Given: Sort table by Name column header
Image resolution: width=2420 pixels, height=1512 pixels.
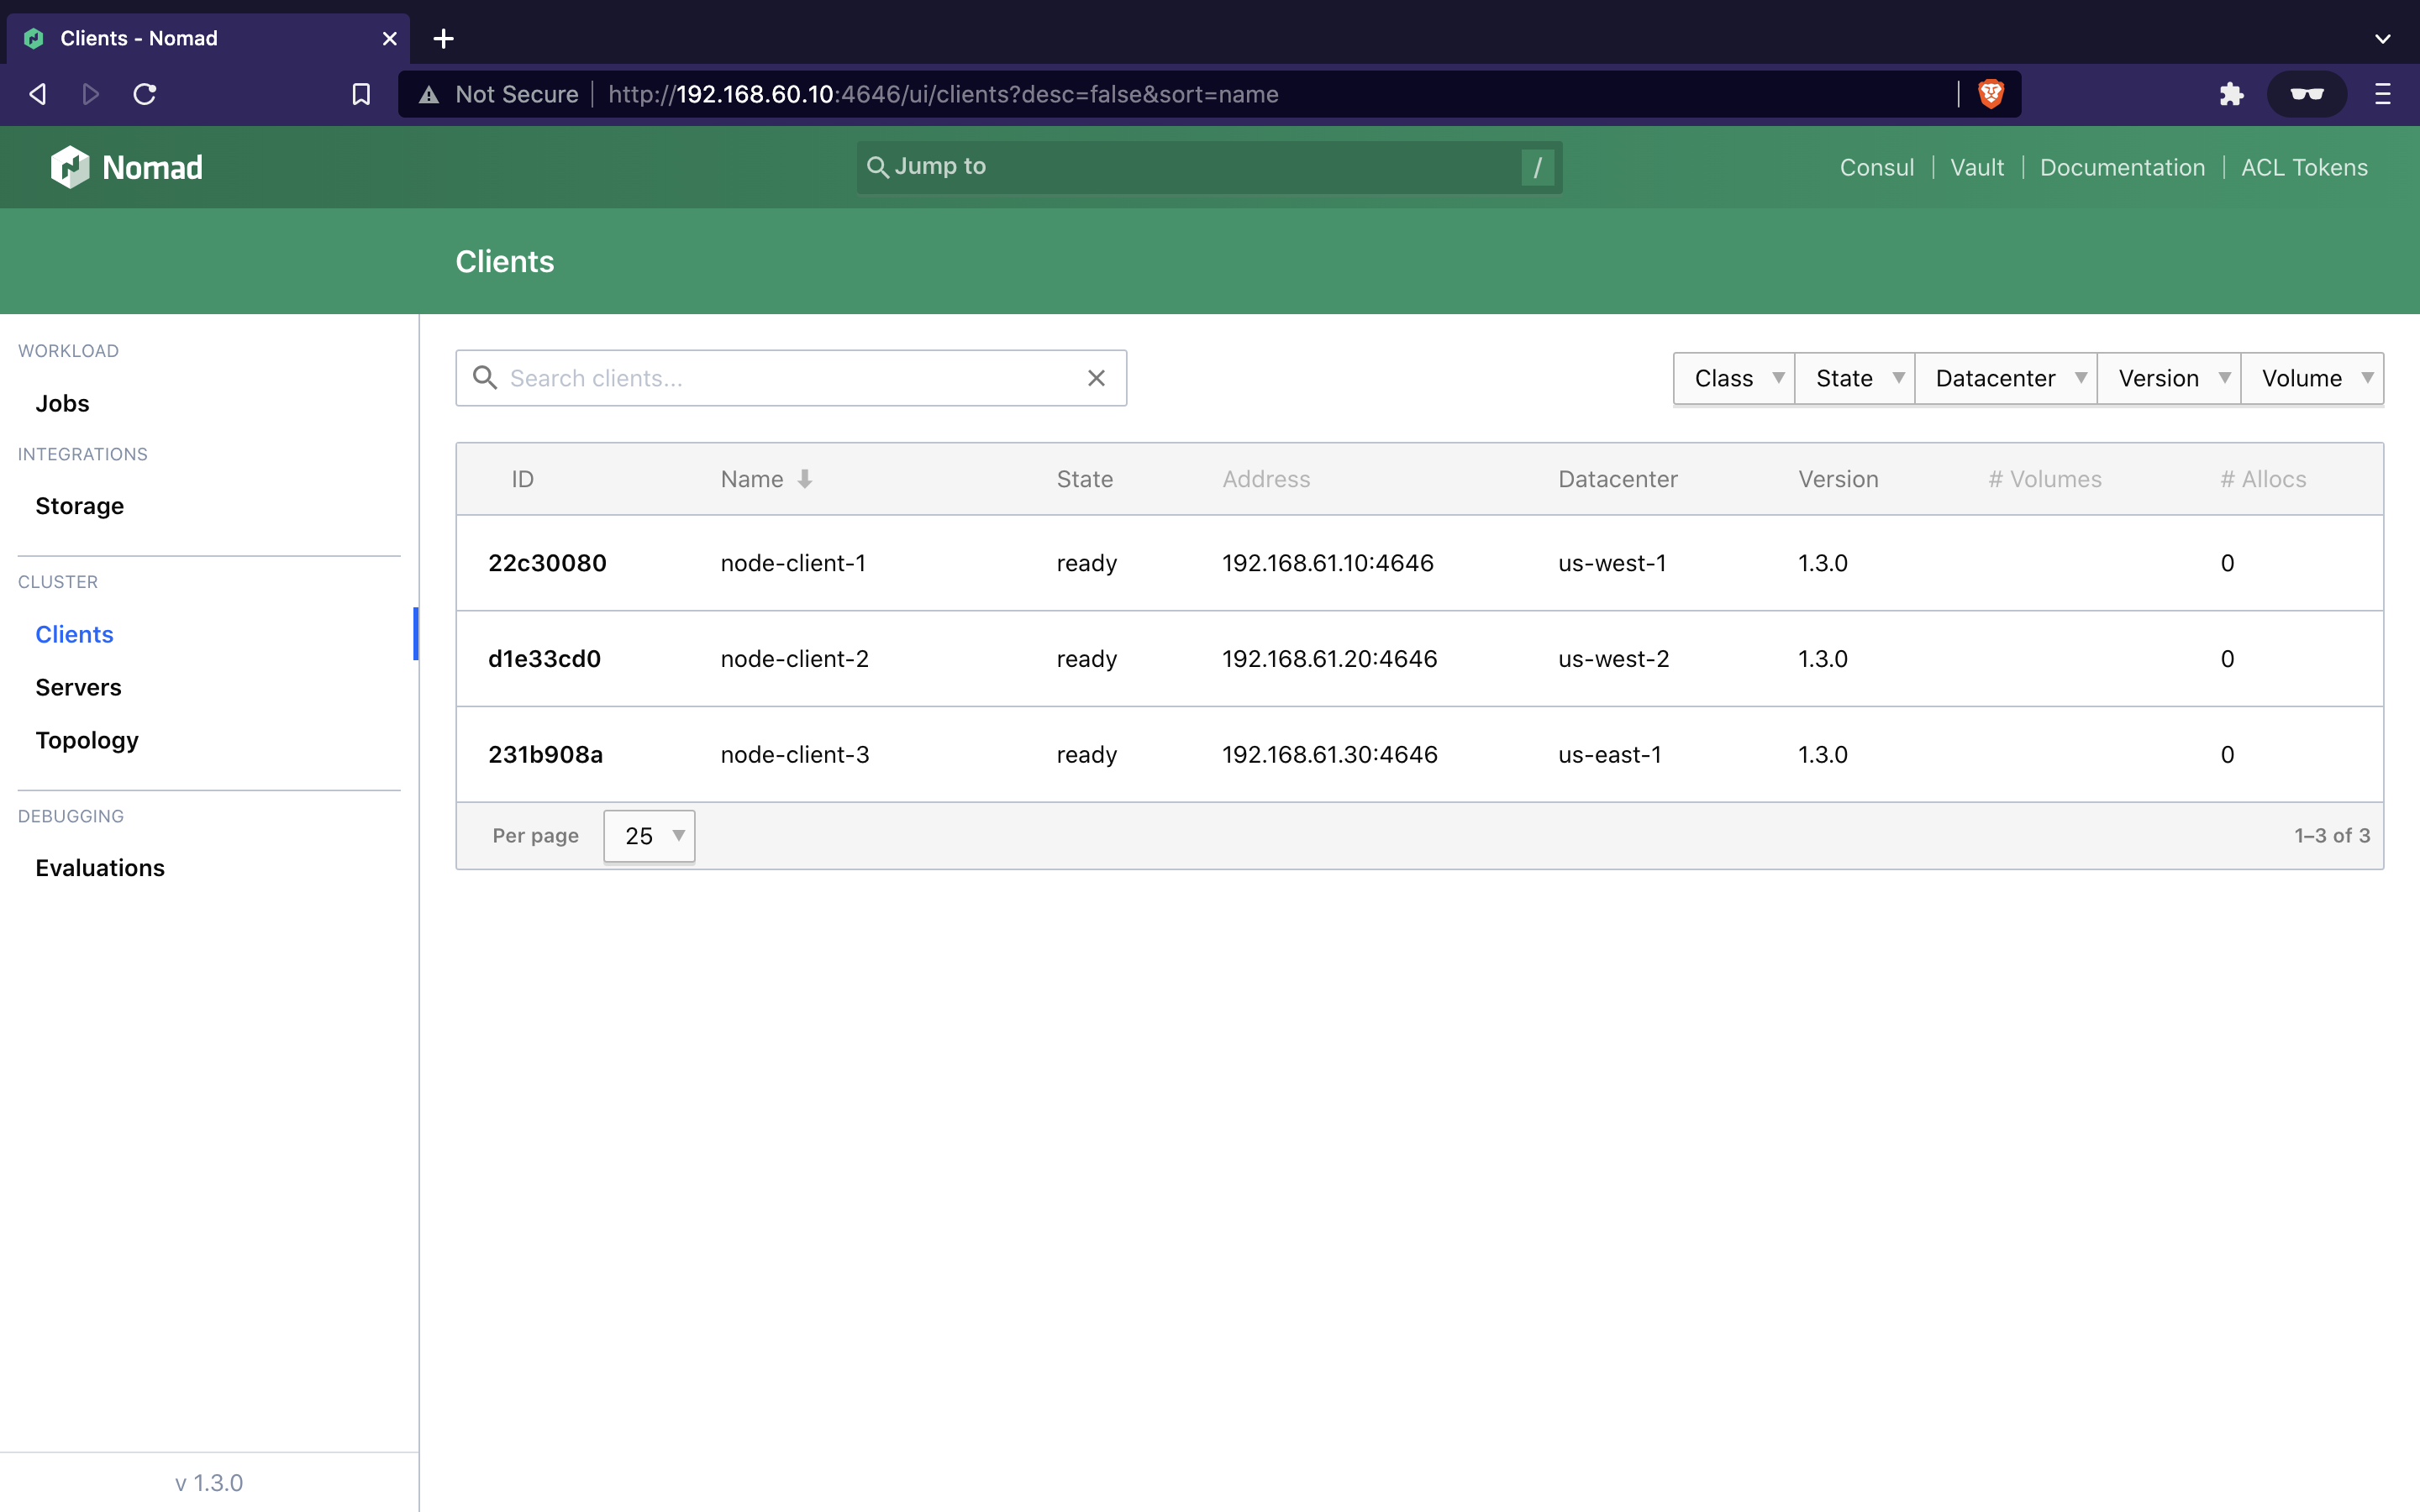Looking at the screenshot, I should (753, 479).
